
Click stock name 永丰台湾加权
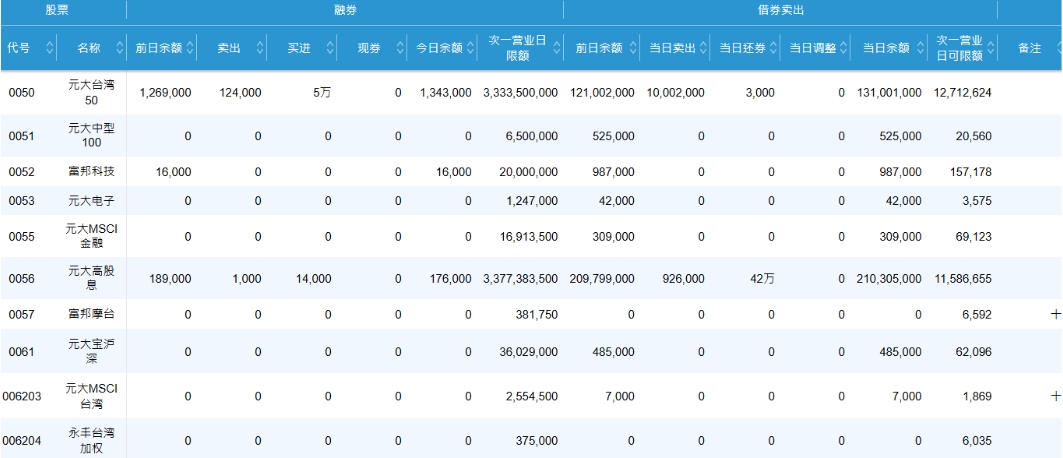[92, 440]
